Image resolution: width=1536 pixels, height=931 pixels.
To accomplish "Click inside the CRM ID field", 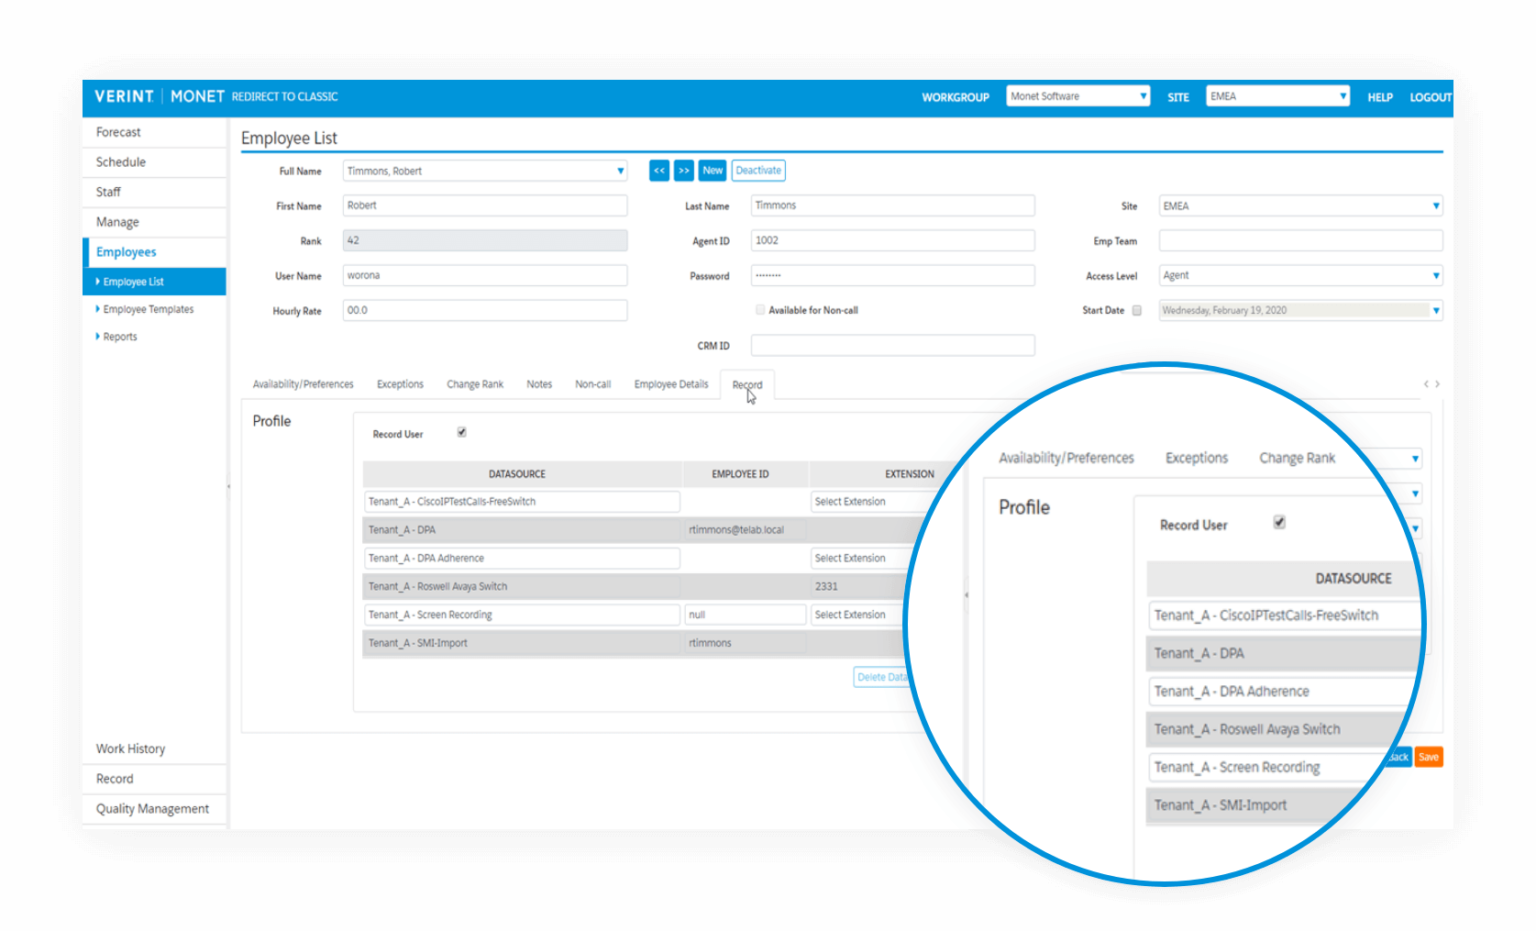I will tap(892, 344).
